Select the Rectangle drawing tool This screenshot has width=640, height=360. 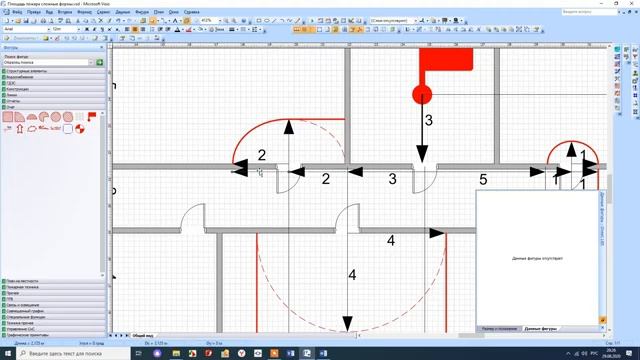[259, 20]
